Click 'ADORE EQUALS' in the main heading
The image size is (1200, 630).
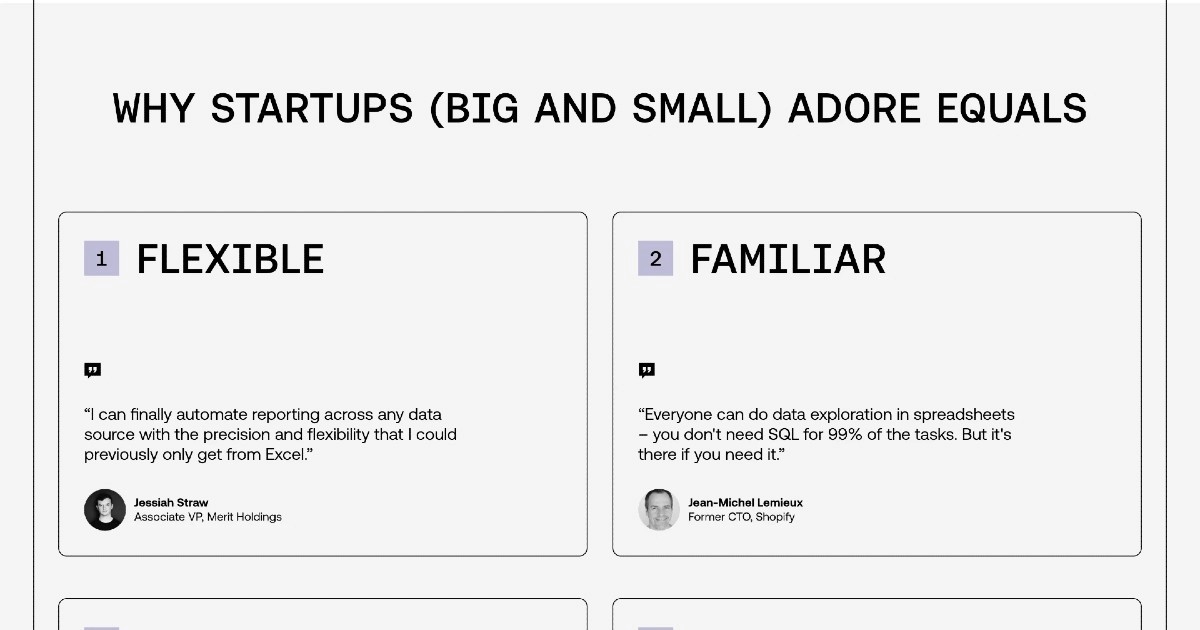coord(937,108)
